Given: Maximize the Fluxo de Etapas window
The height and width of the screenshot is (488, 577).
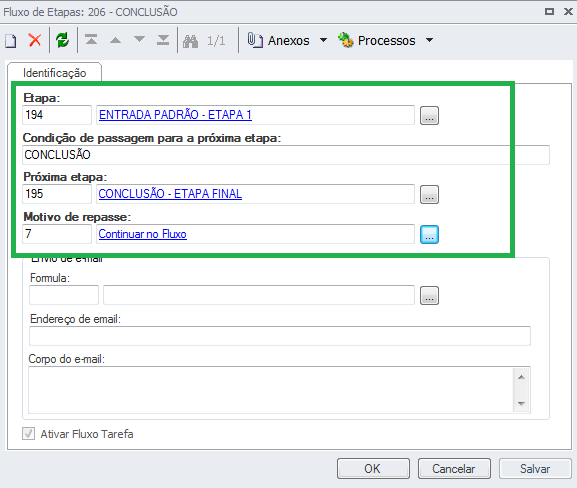Looking at the screenshot, I should [549, 12].
